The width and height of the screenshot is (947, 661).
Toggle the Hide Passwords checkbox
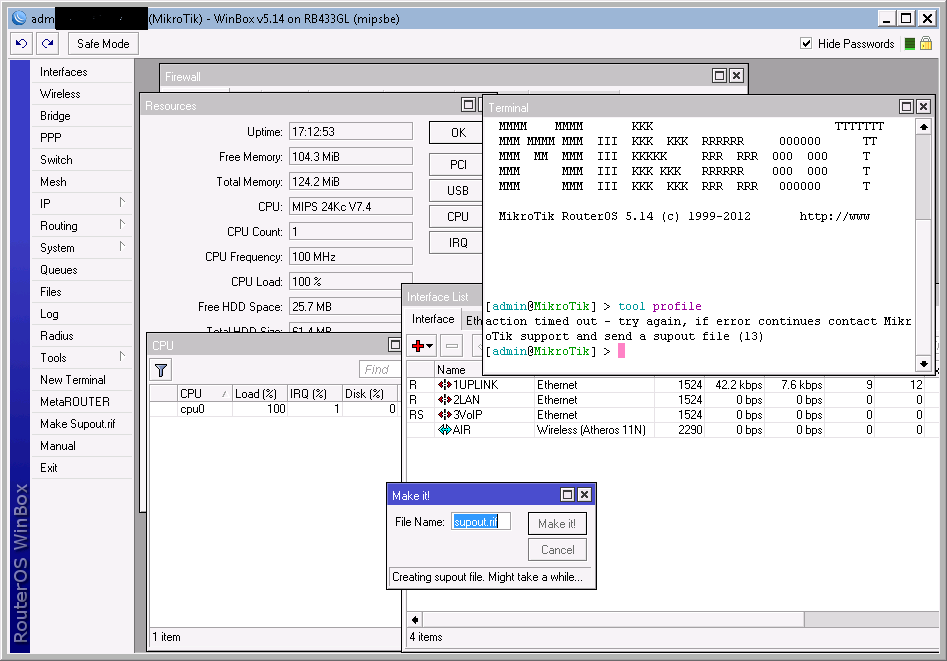[806, 44]
